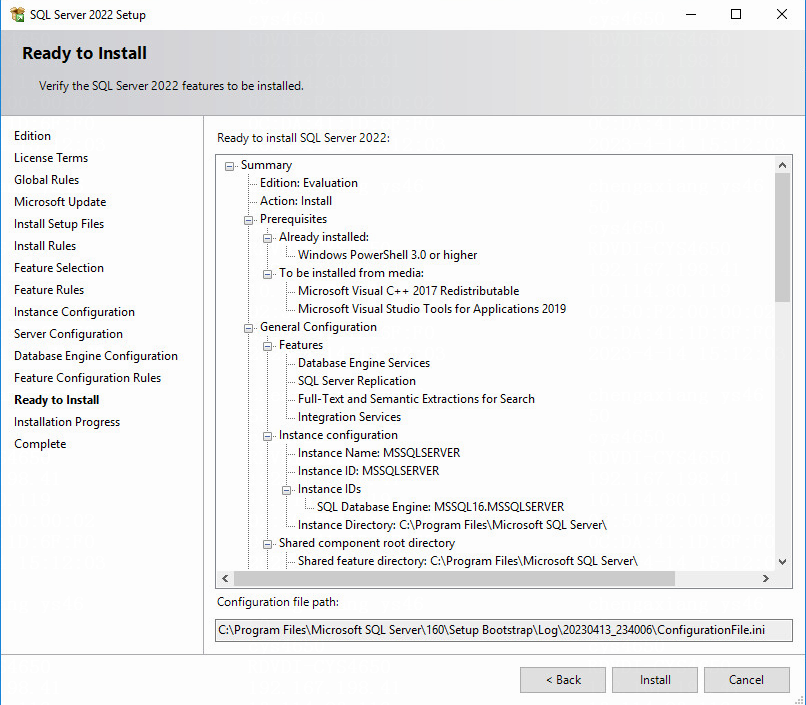Select the Installation Progress step
806x705 pixels.
click(67, 422)
